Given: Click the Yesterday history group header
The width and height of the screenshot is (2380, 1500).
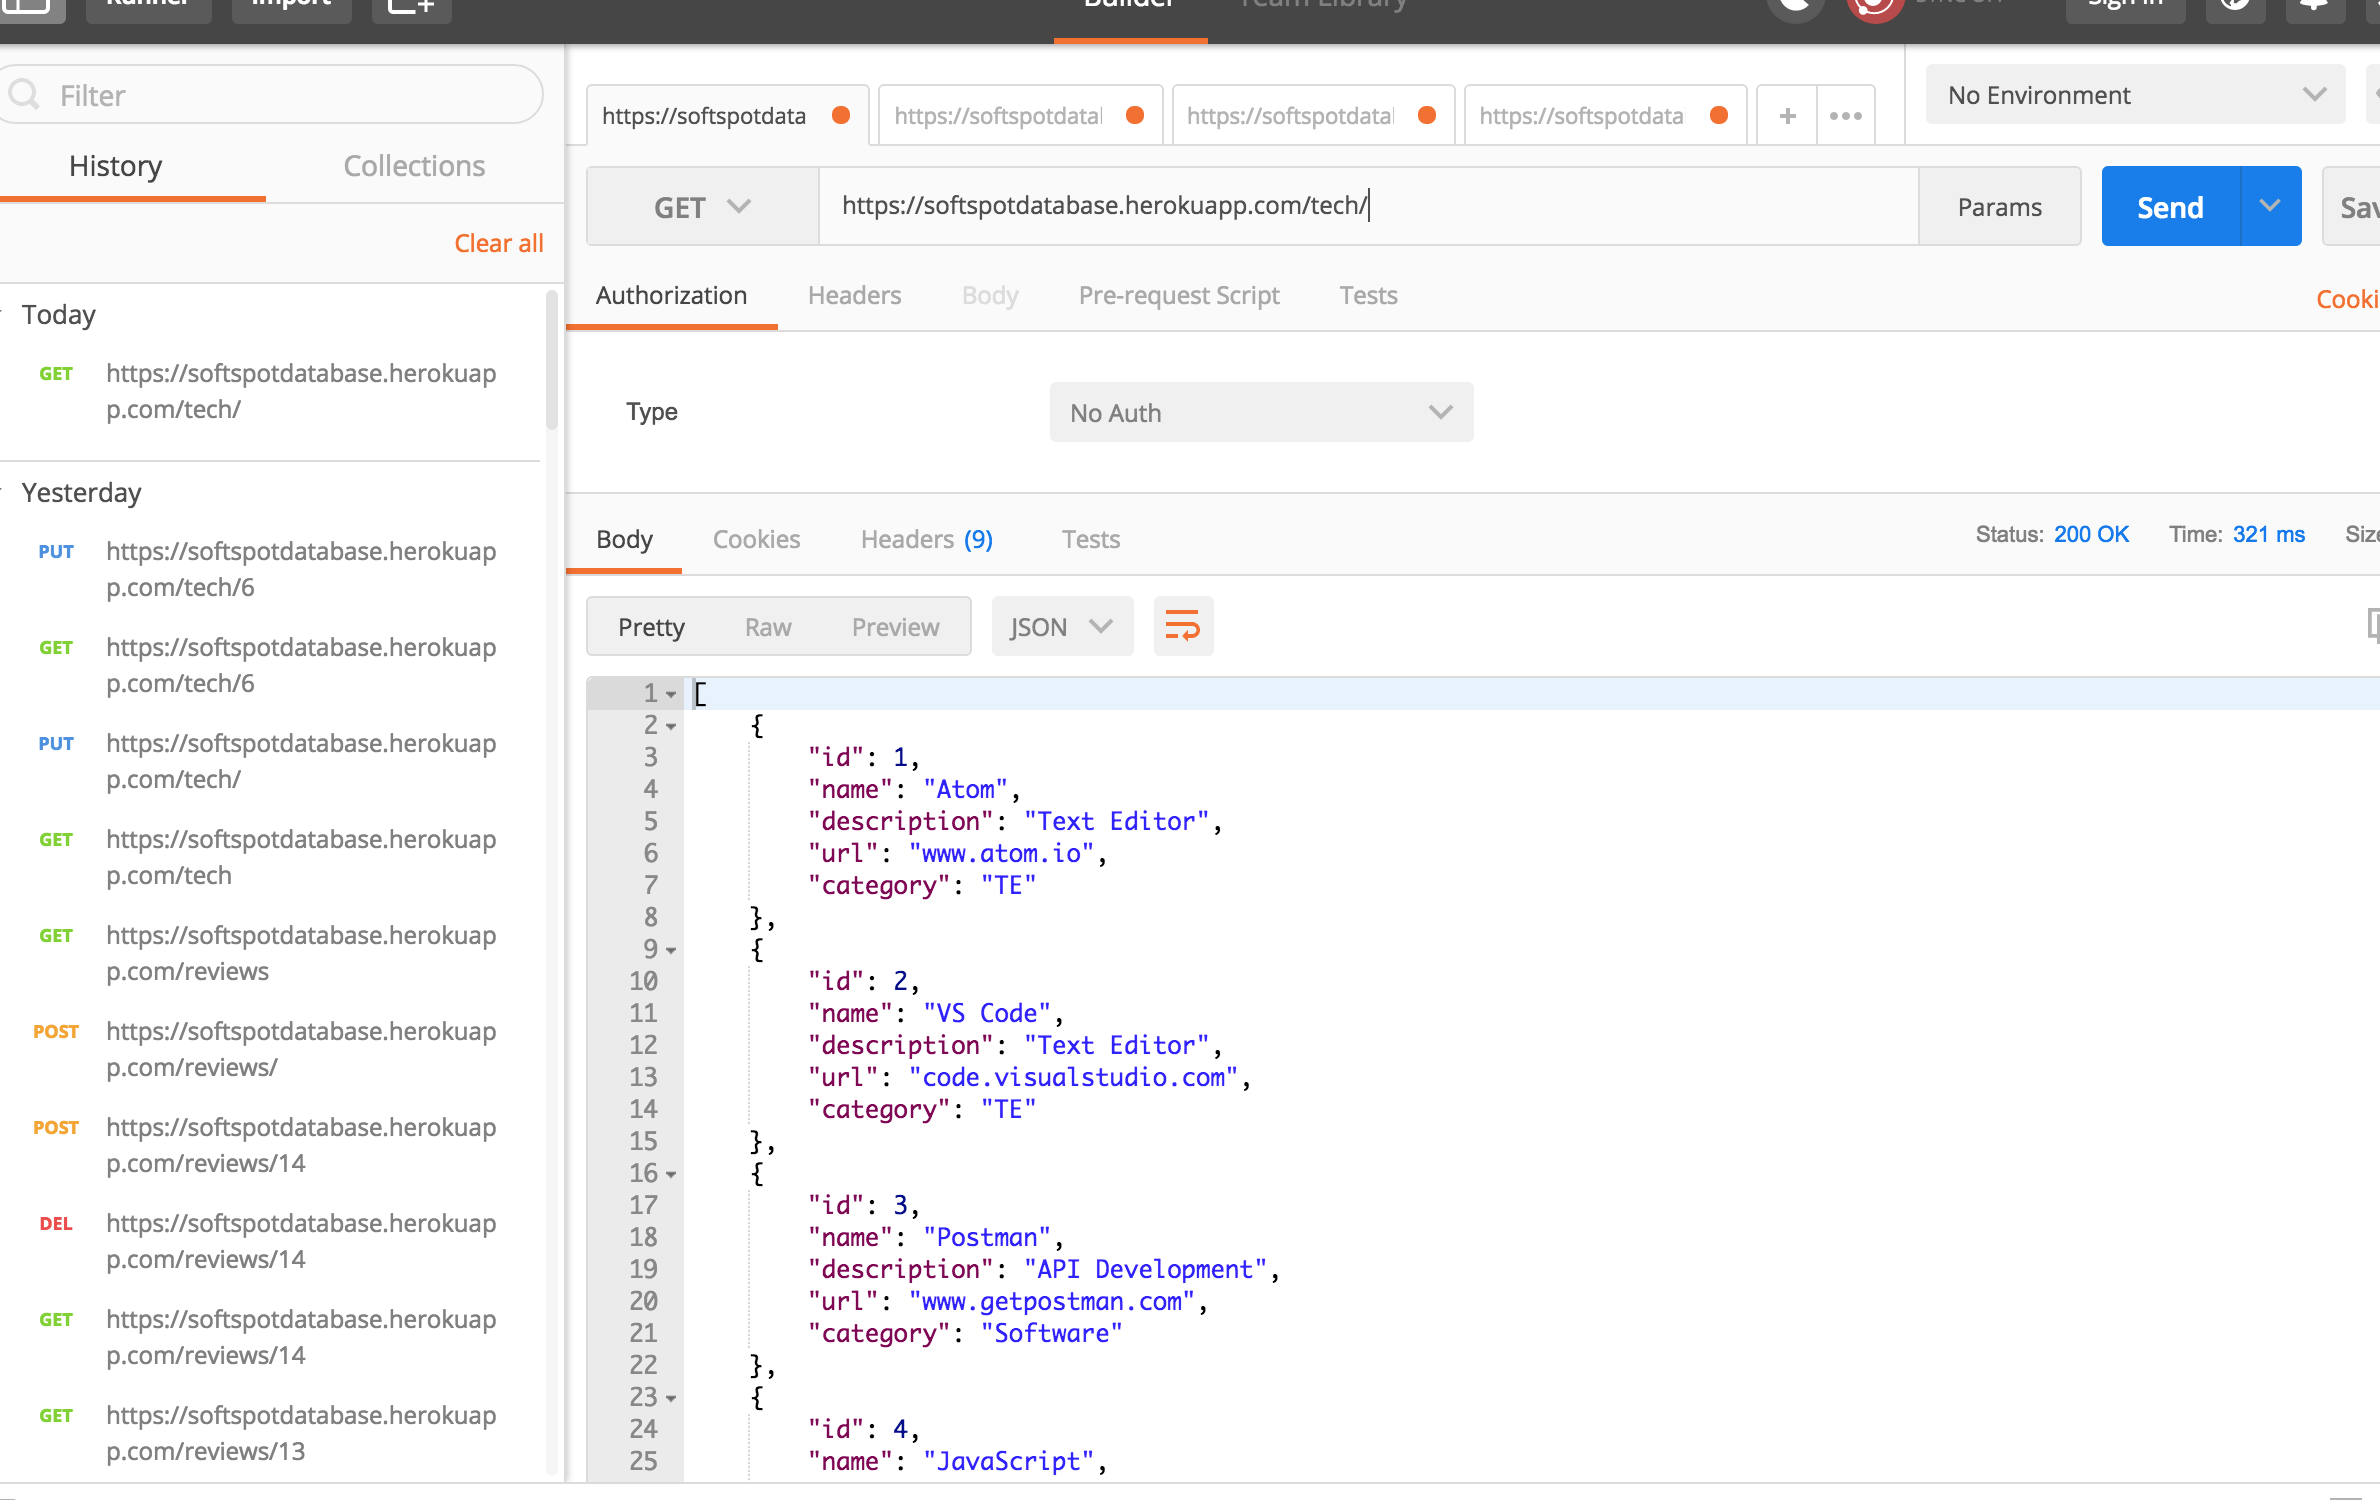Looking at the screenshot, I should coord(81,493).
